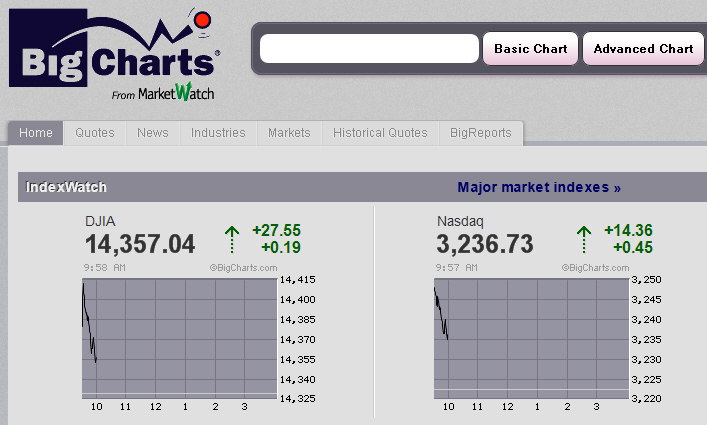Viewport: 707px width, 425px height.
Task: Switch to the BigReports tab
Action: 481,133
